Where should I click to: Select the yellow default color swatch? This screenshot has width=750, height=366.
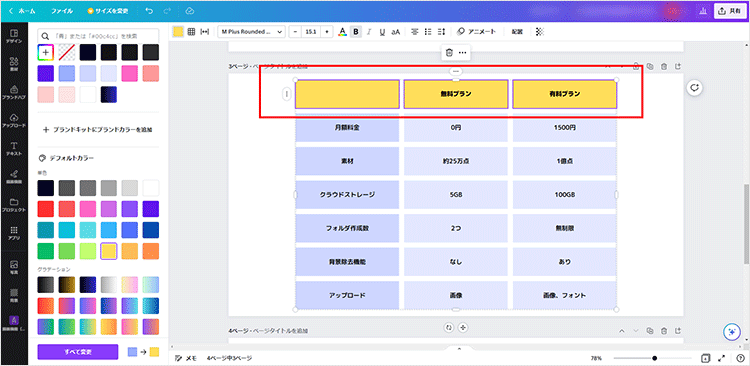(x=109, y=251)
